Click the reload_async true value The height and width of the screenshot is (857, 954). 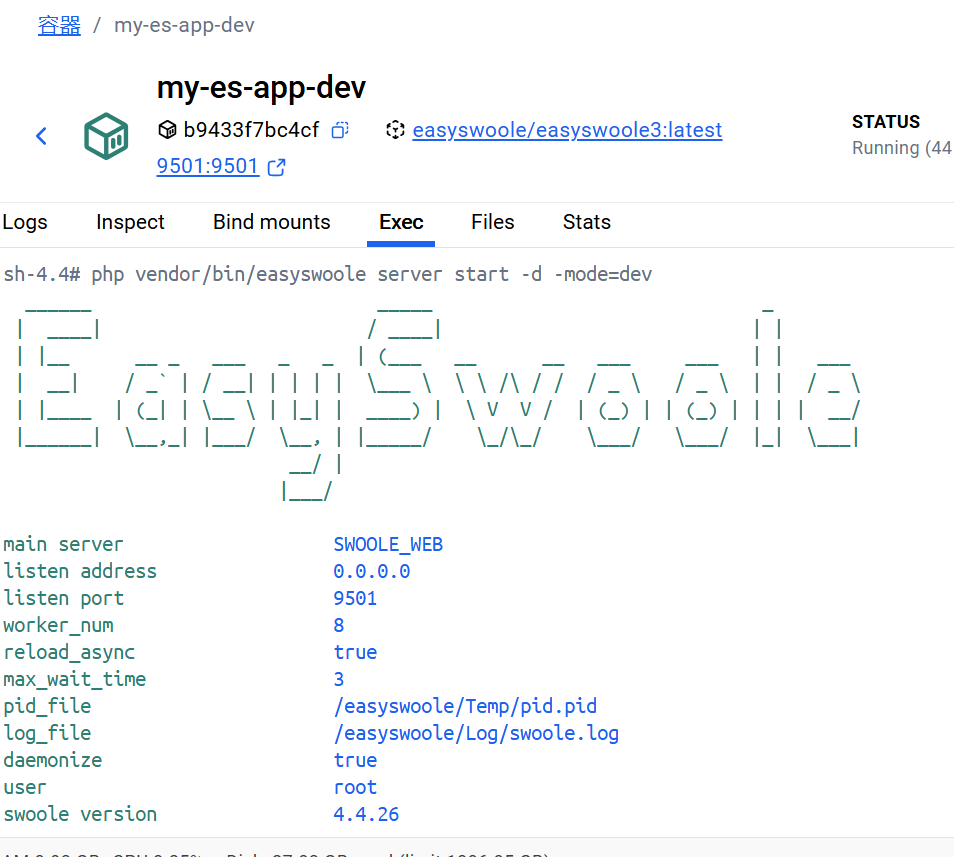[355, 652]
